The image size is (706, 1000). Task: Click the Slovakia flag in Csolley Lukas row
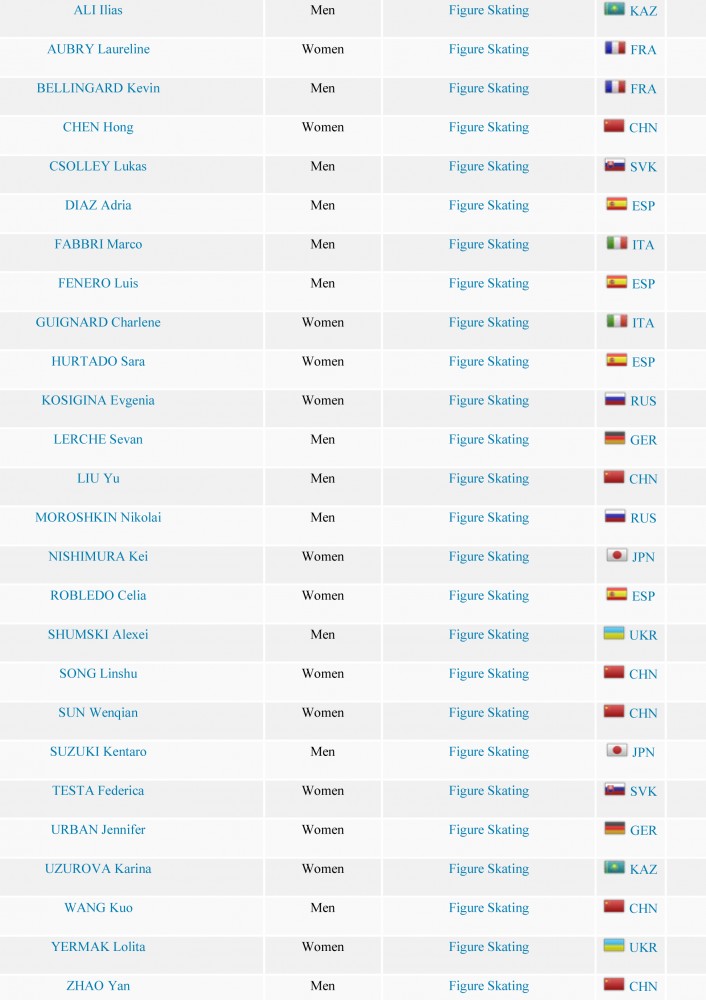click(615, 165)
